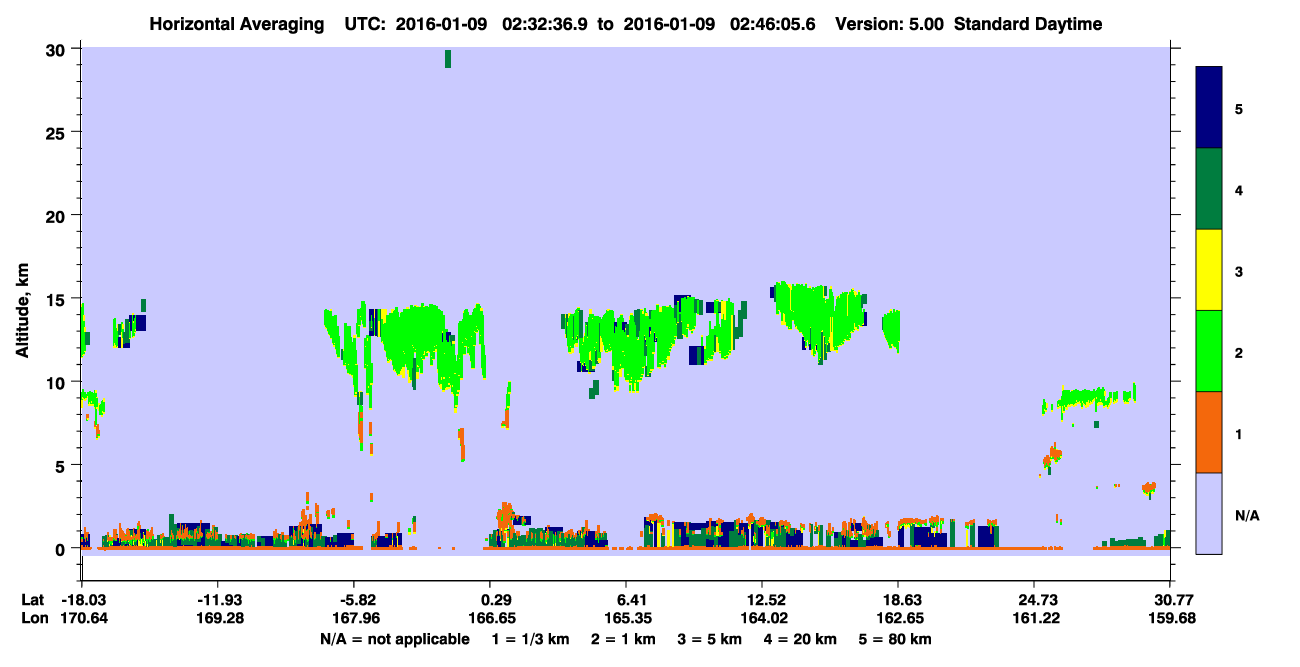Click the colorbar number label 3
The height and width of the screenshot is (667, 1300).
[x=1239, y=270]
